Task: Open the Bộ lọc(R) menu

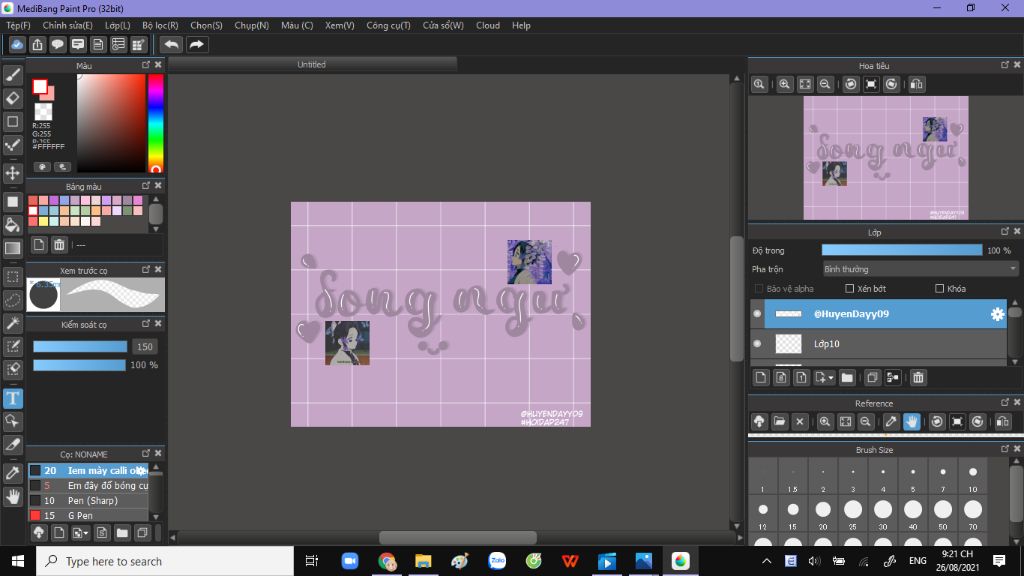Action: click(160, 25)
